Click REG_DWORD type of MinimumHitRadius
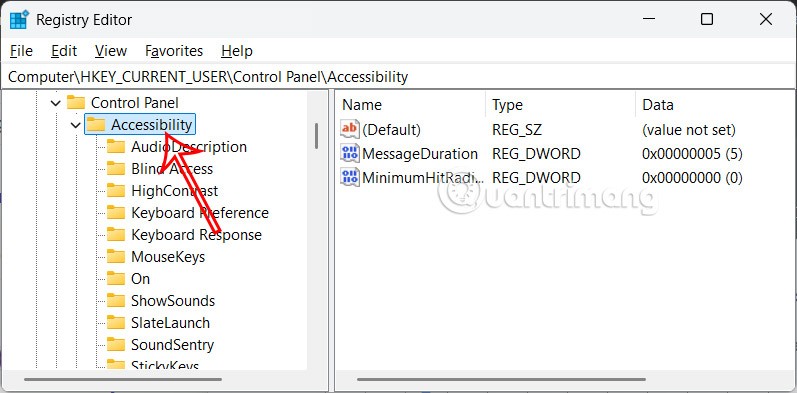797x393 pixels. pos(536,177)
